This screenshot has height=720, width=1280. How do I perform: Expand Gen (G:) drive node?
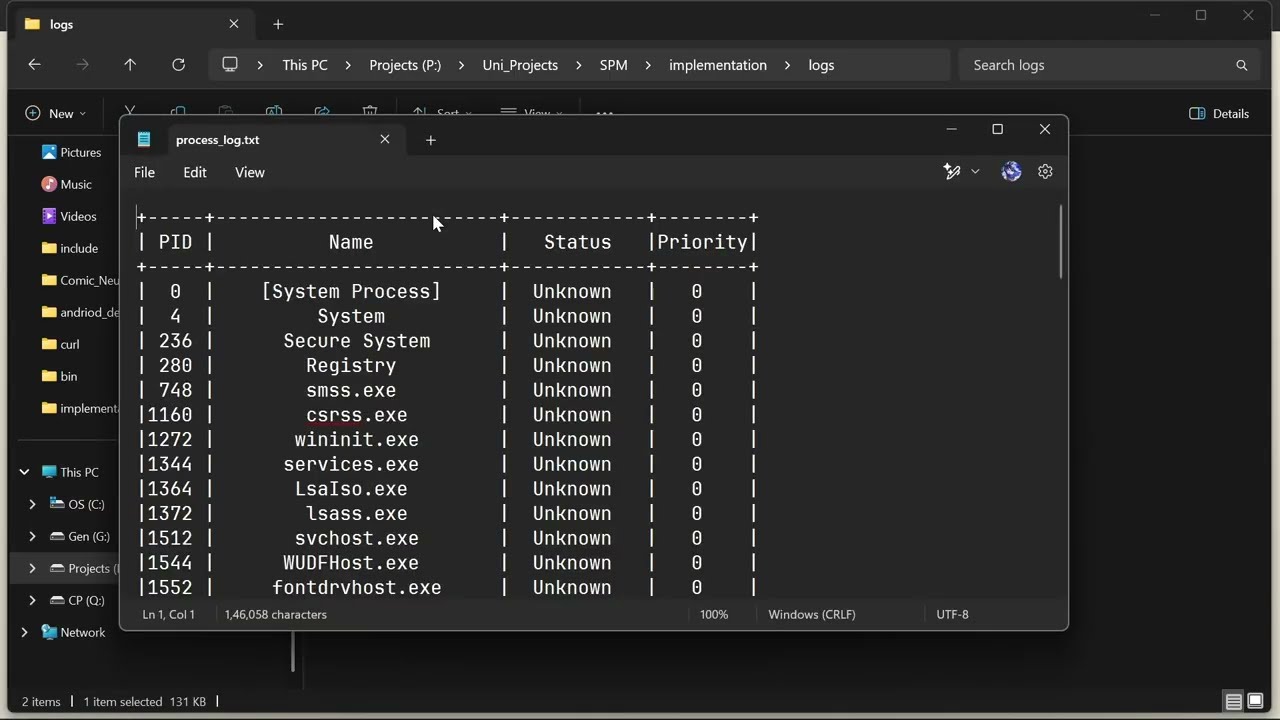tap(32, 536)
